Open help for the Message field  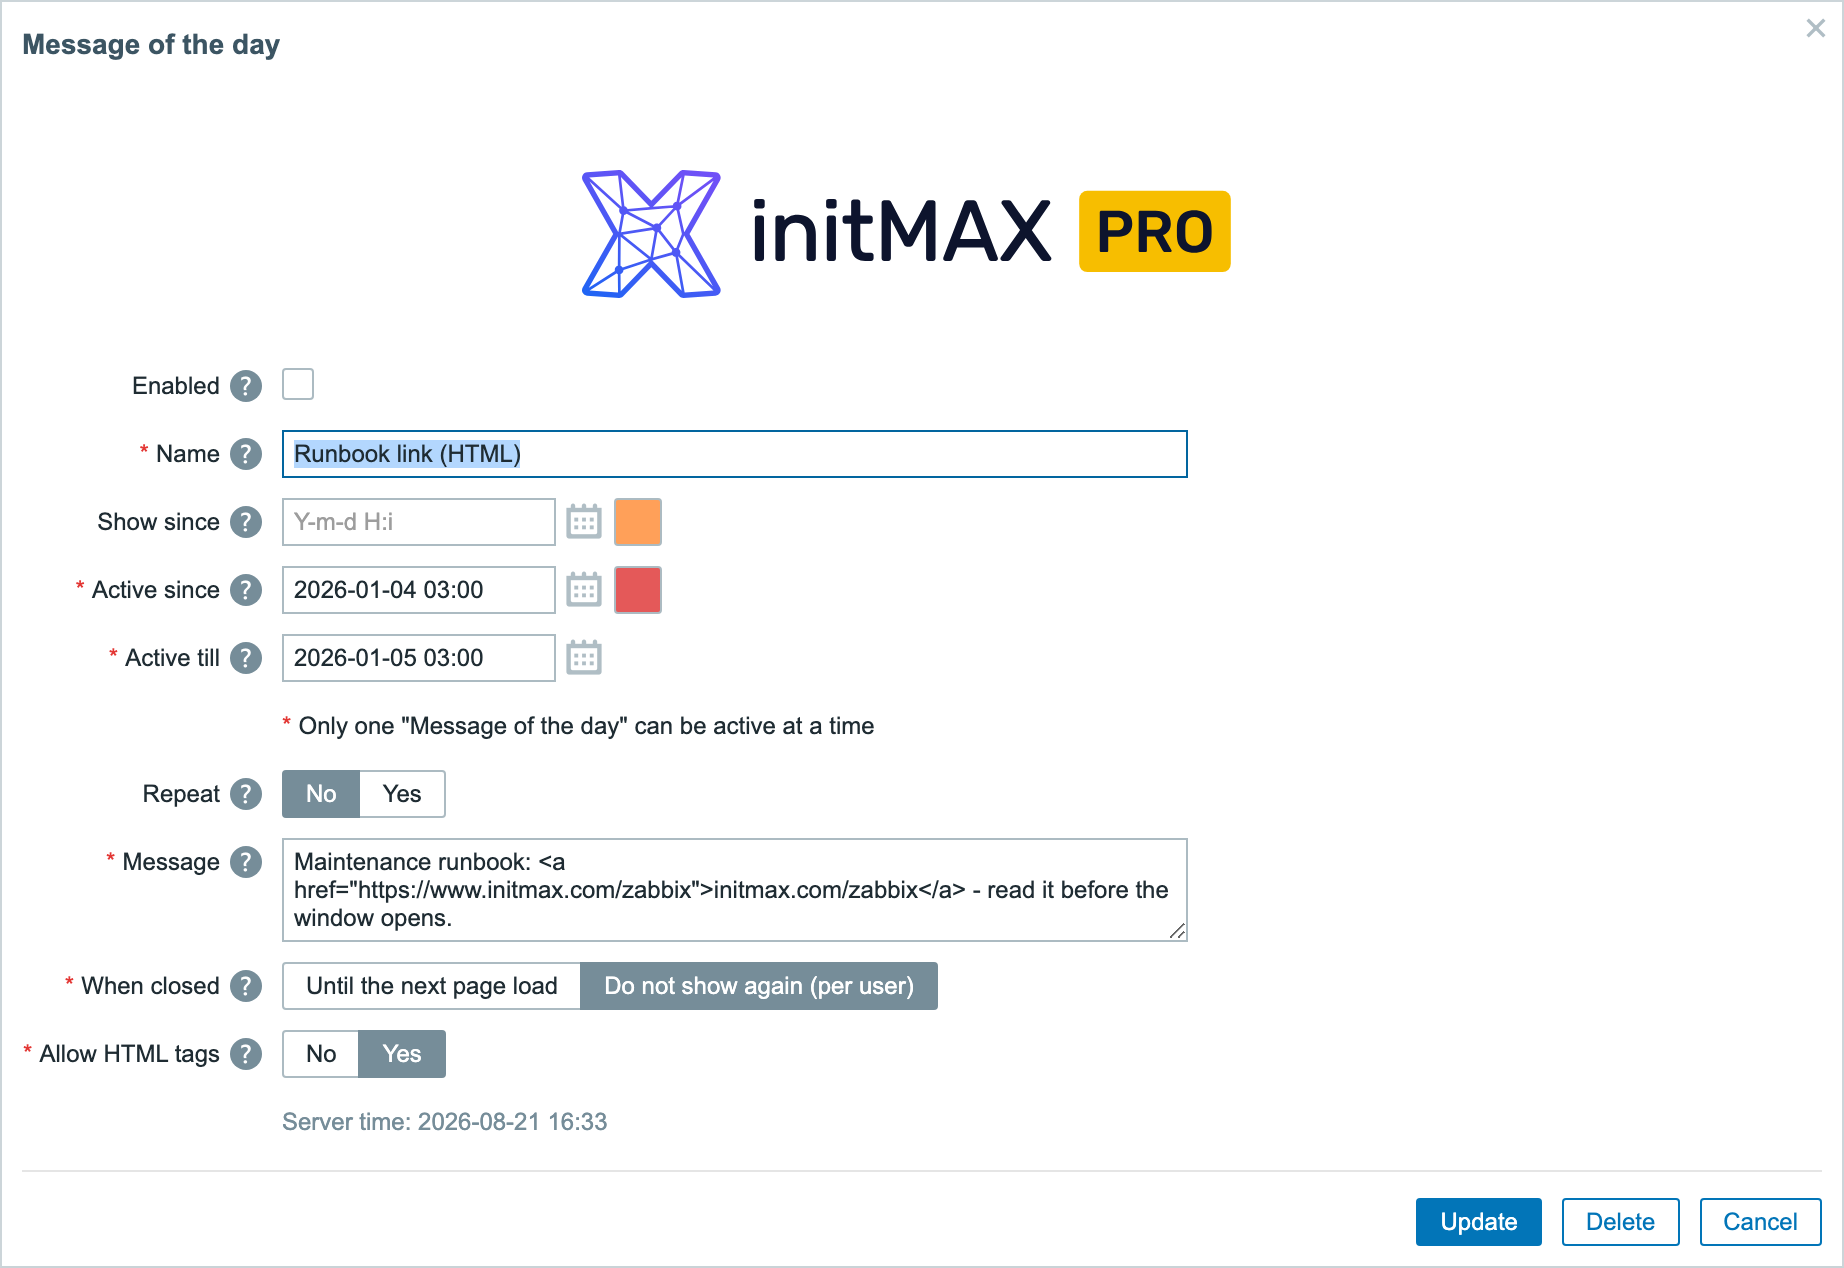click(246, 862)
